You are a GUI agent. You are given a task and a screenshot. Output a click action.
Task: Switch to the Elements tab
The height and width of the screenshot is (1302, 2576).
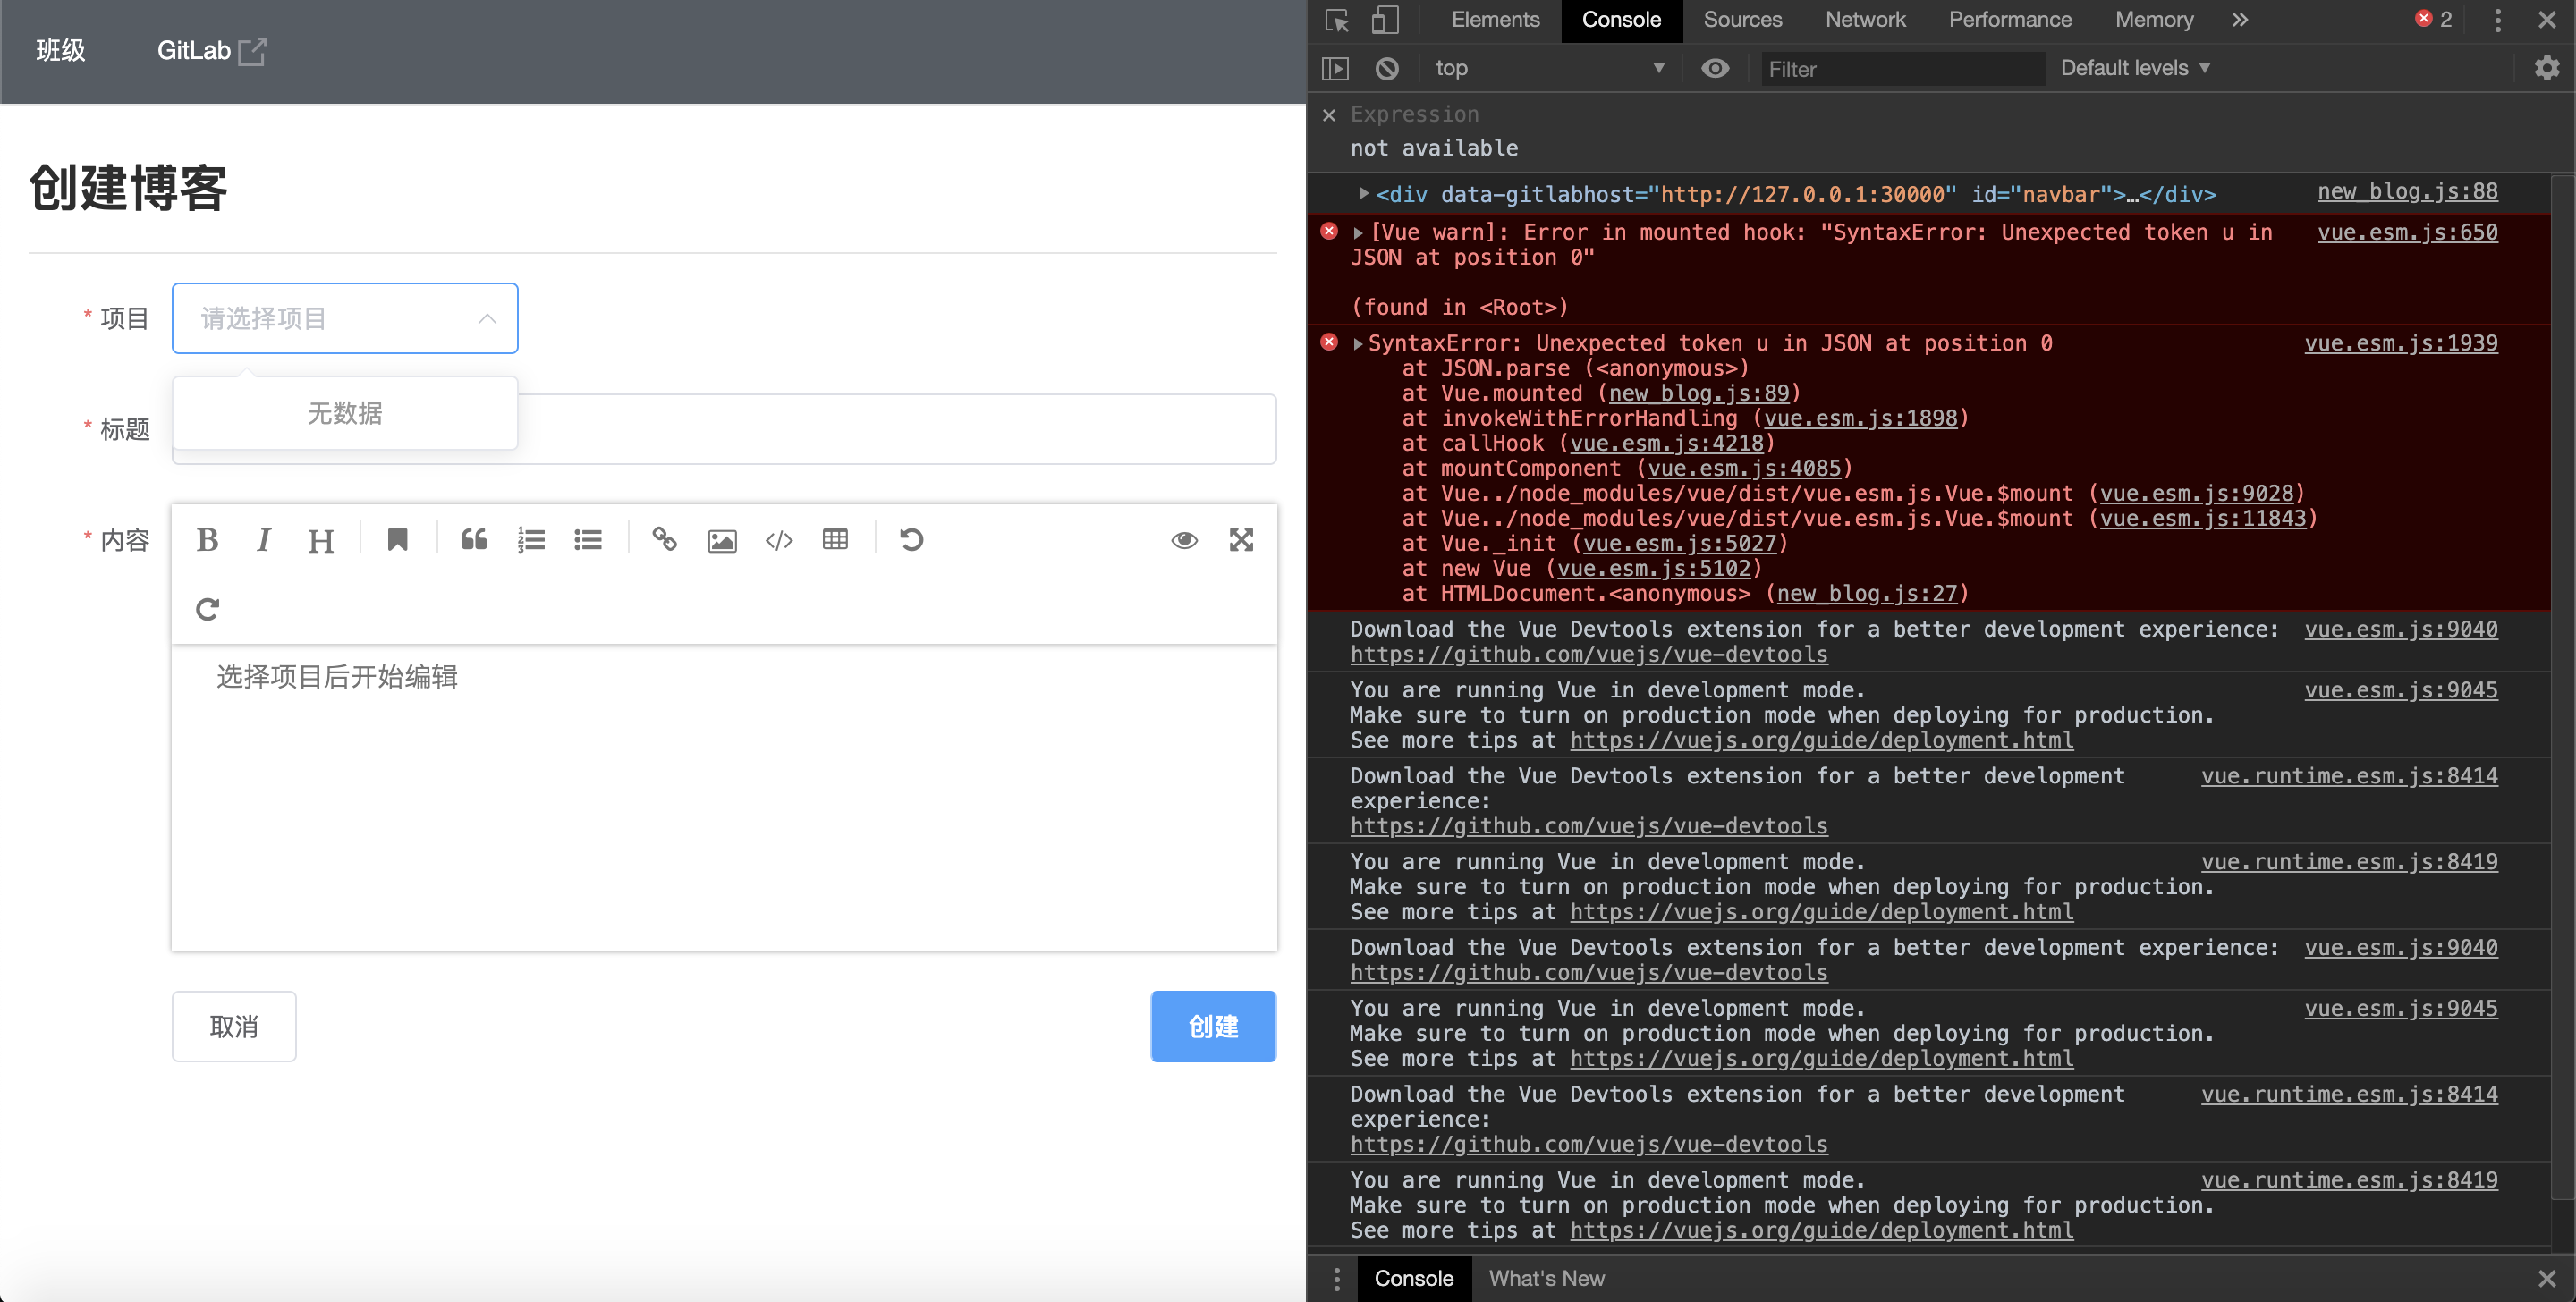(1495, 19)
